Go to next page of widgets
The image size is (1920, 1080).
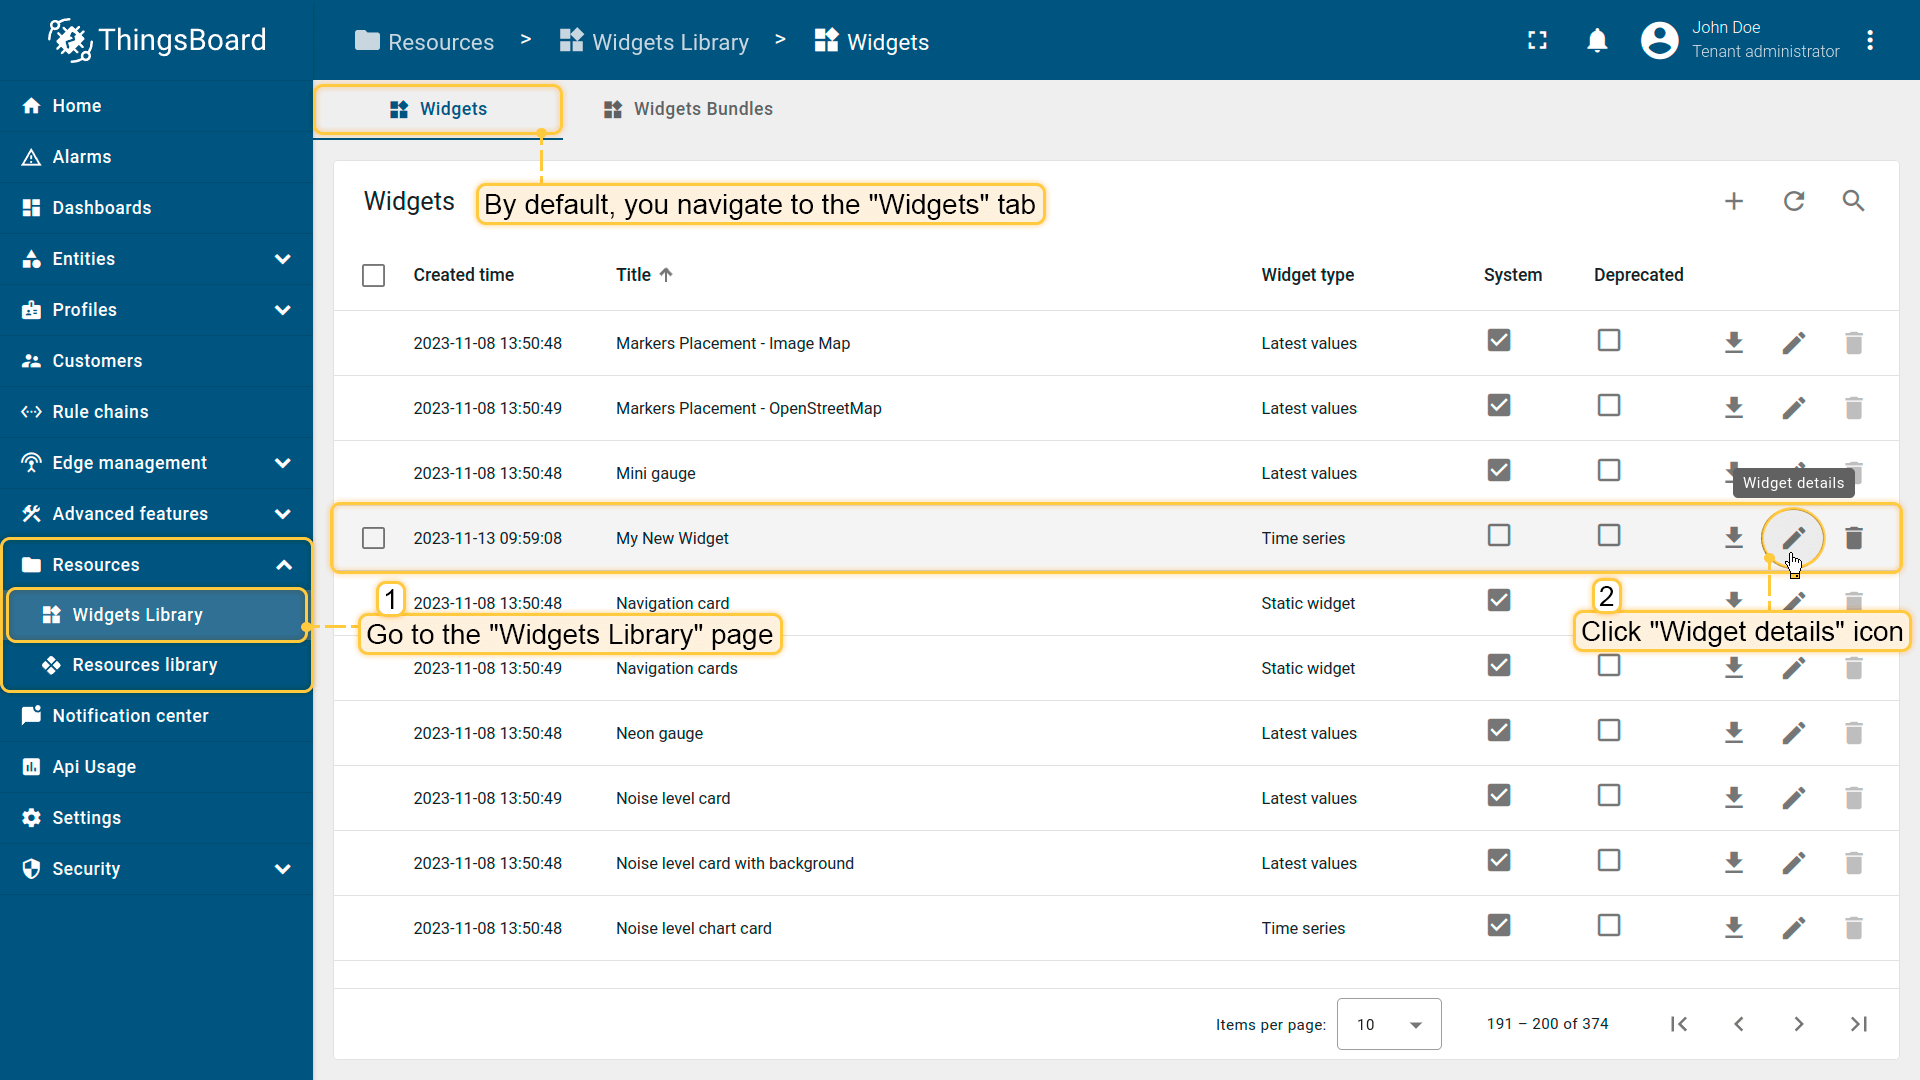1798,1024
